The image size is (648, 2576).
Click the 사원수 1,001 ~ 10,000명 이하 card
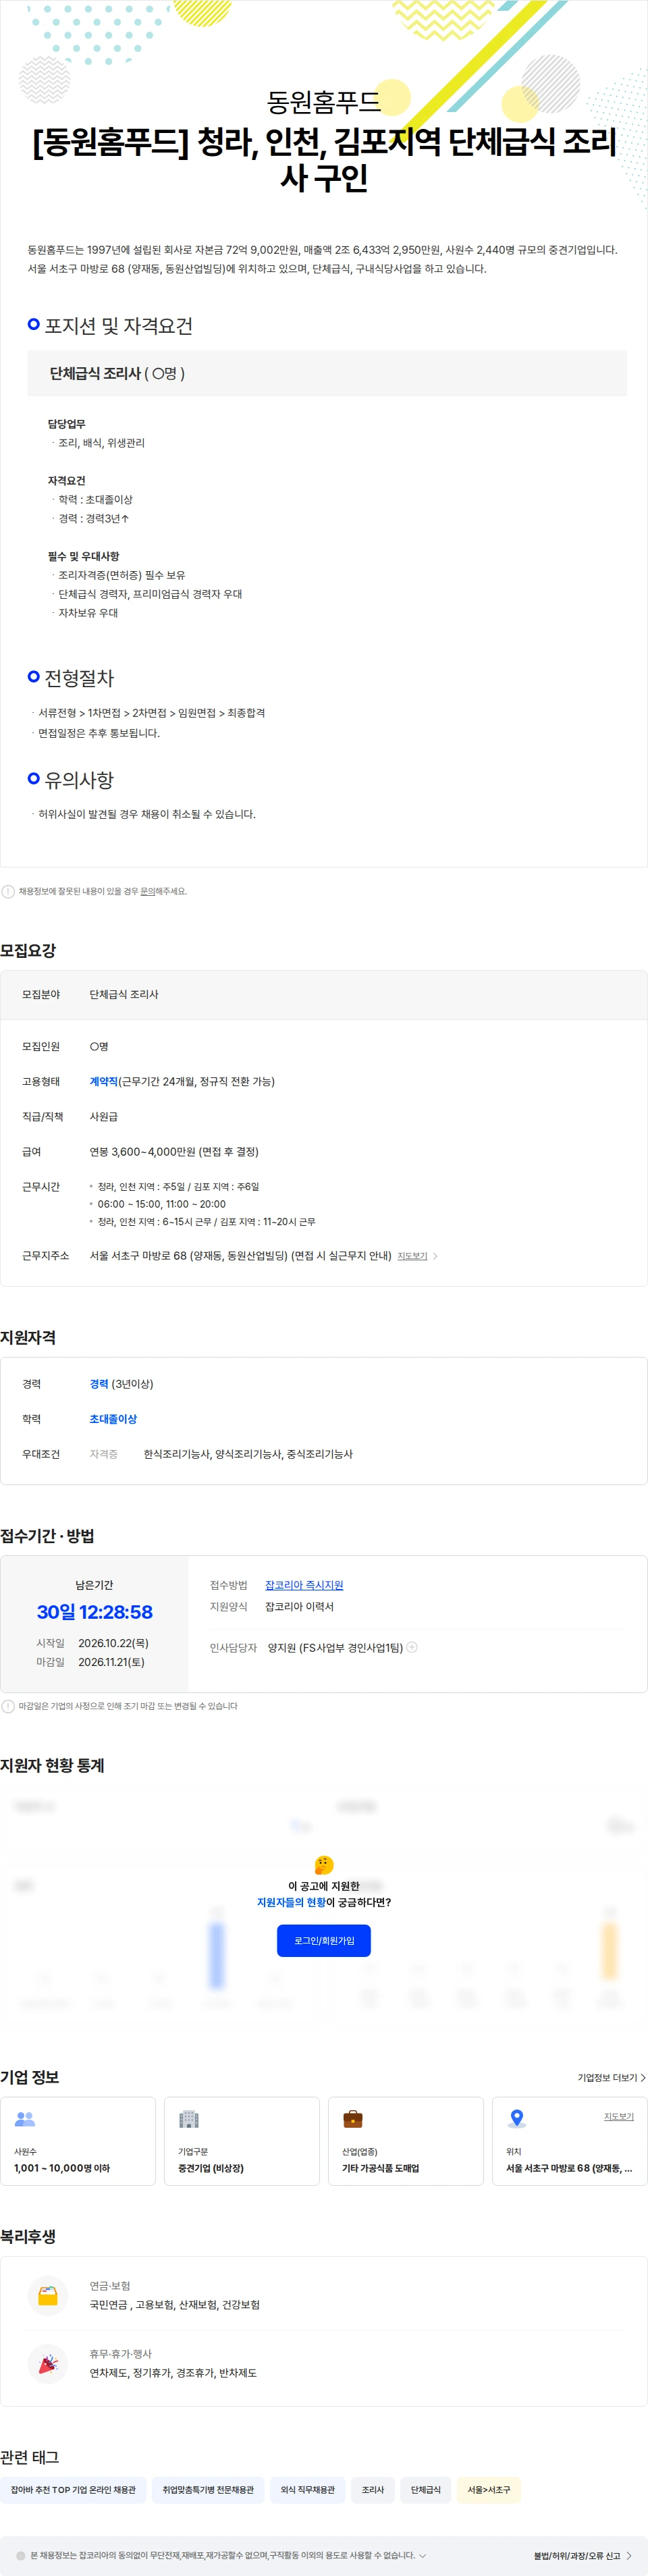(78, 2140)
